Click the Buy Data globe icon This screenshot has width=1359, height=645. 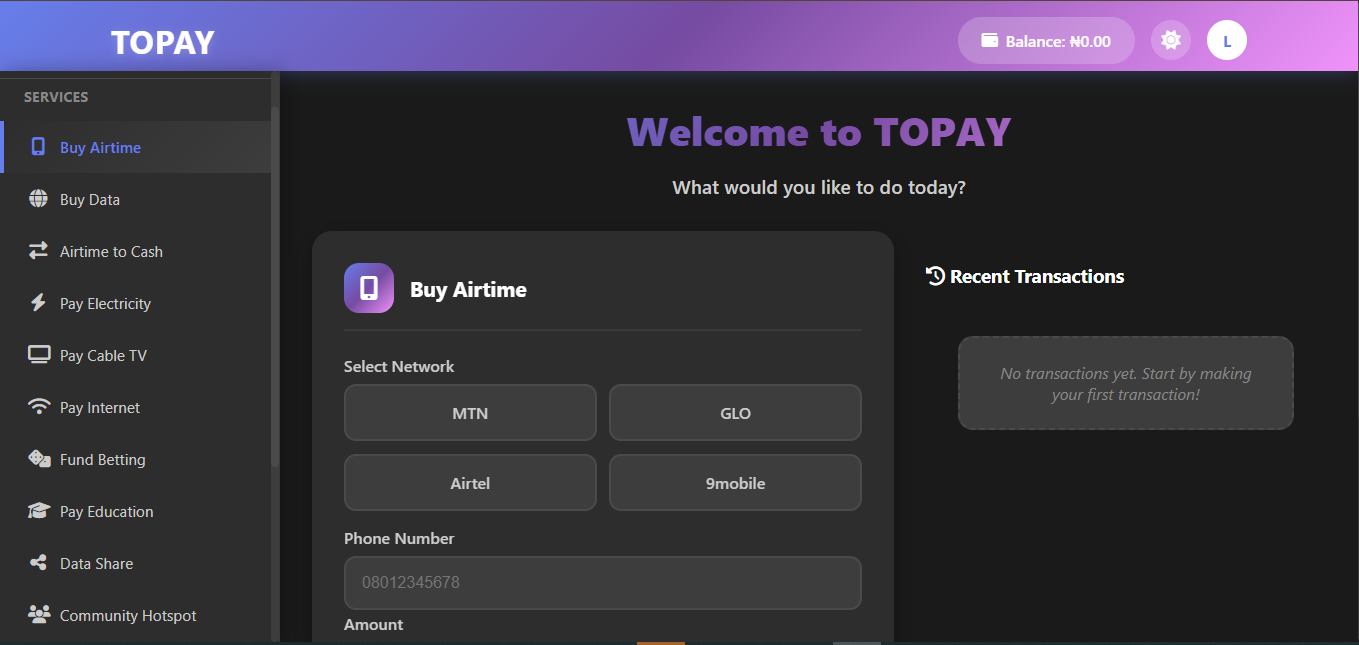tap(38, 199)
